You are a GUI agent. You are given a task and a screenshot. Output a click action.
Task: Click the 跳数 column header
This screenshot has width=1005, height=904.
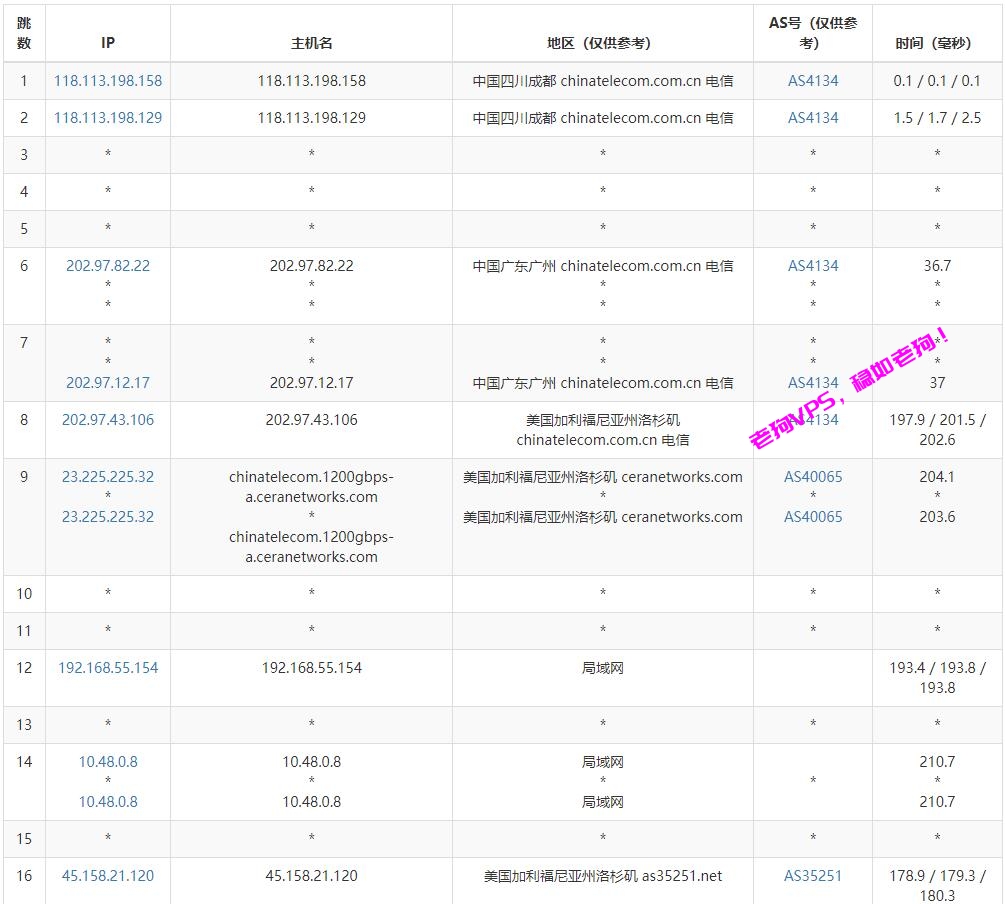24,33
